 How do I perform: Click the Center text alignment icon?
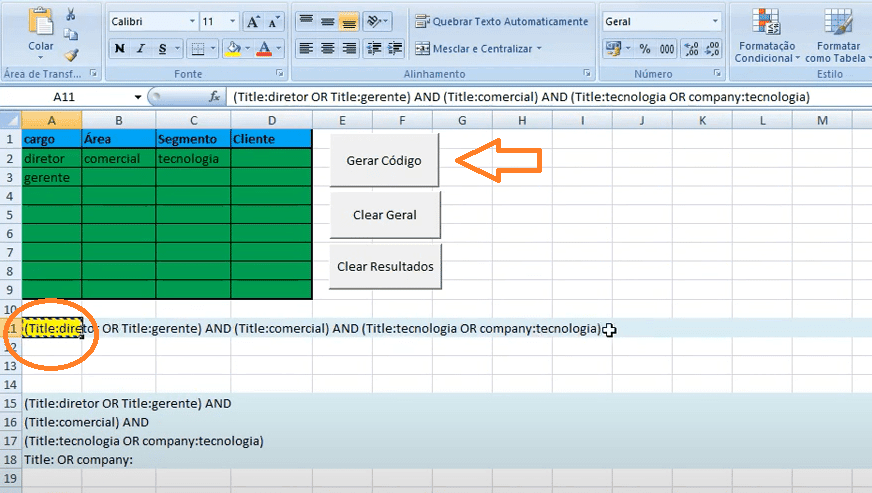(x=328, y=48)
